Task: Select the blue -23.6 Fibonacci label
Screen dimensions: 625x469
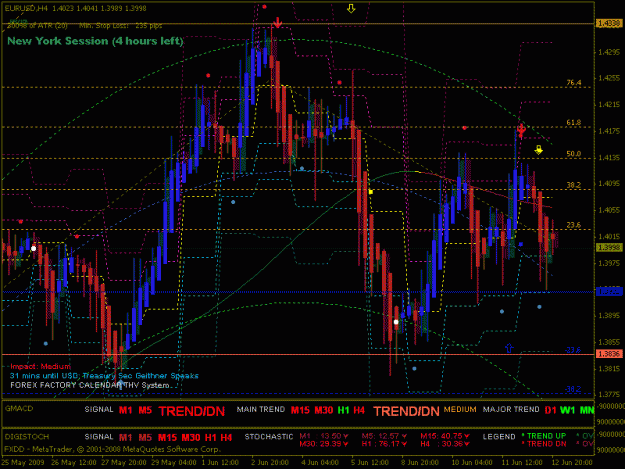Action: point(573,350)
